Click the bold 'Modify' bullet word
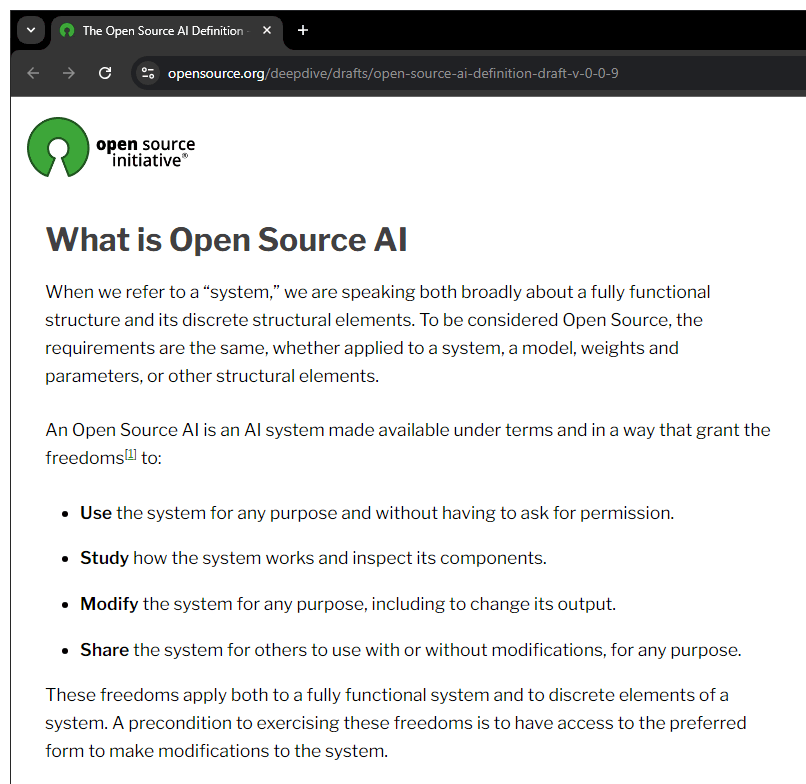The width and height of the screenshot is (806, 784). pyautogui.click(x=109, y=604)
